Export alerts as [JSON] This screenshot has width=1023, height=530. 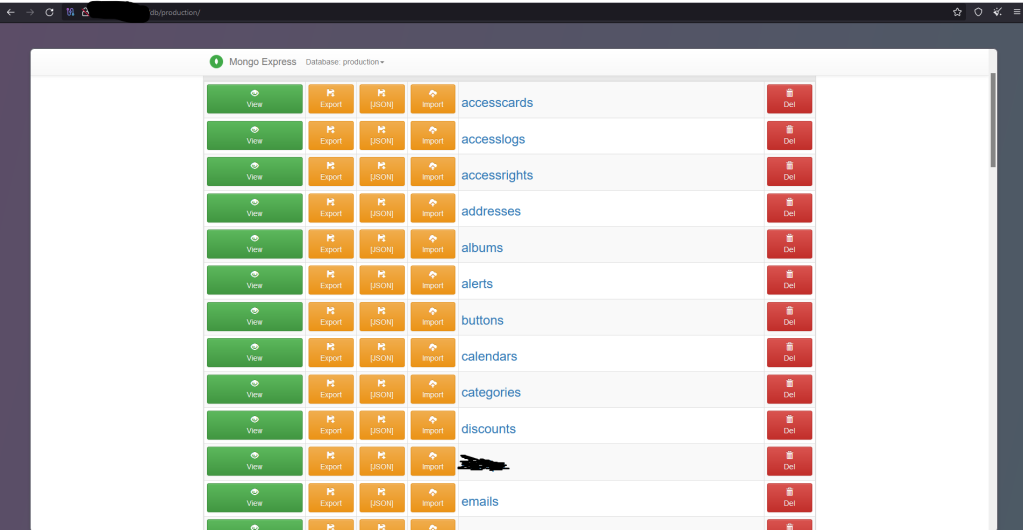pyautogui.click(x=382, y=280)
